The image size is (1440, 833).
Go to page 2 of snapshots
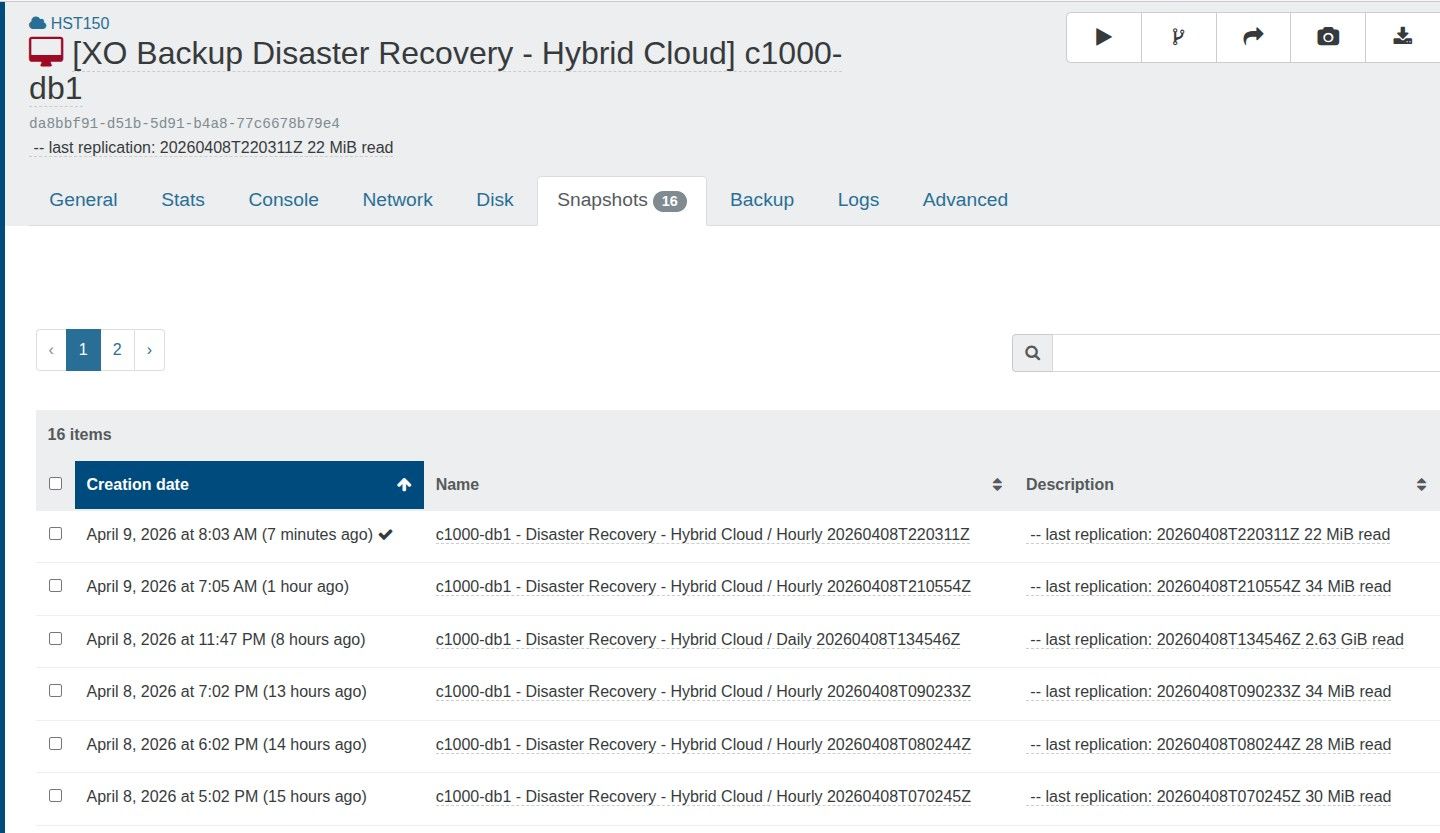click(x=117, y=350)
